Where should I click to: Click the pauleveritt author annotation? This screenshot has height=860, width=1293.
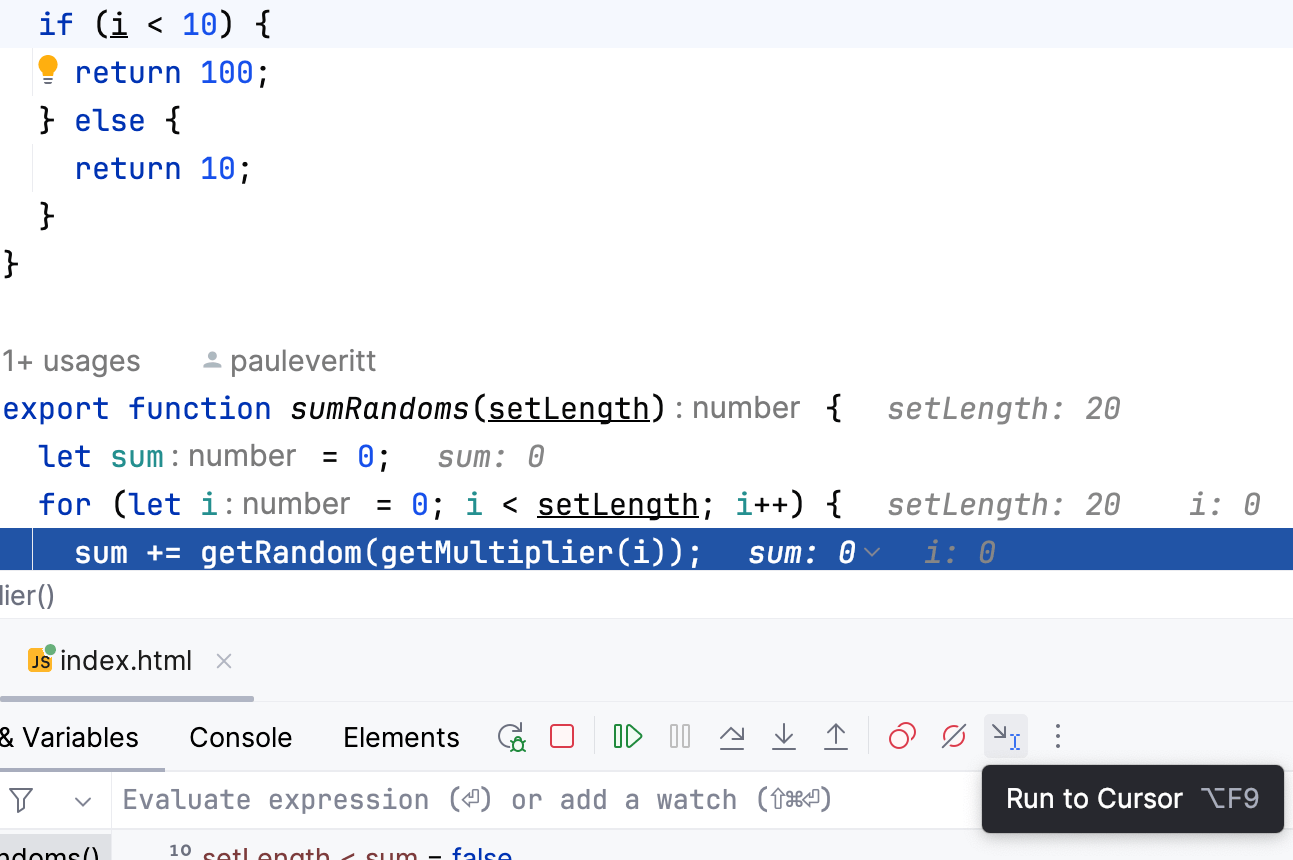(301, 361)
